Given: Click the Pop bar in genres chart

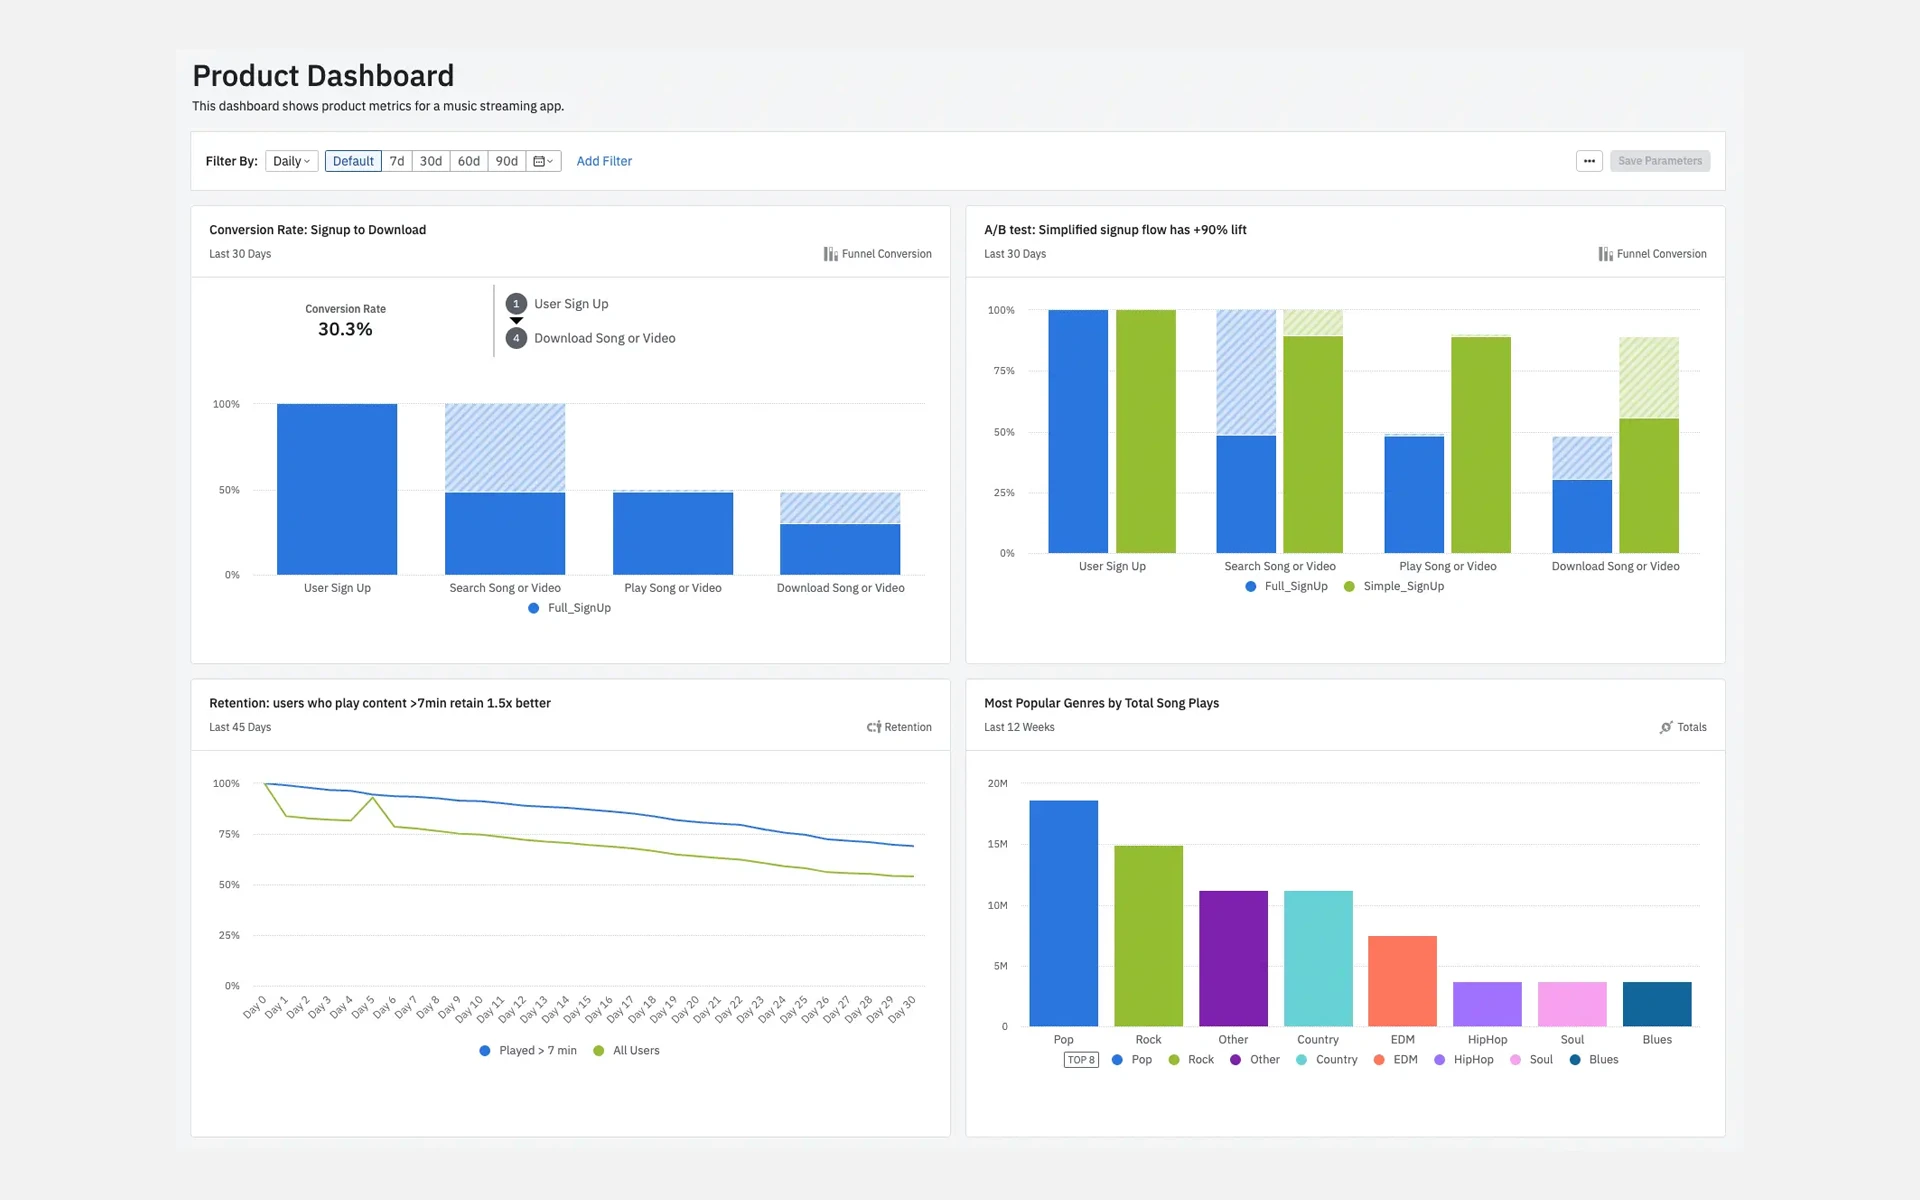Looking at the screenshot, I should click(x=1063, y=912).
